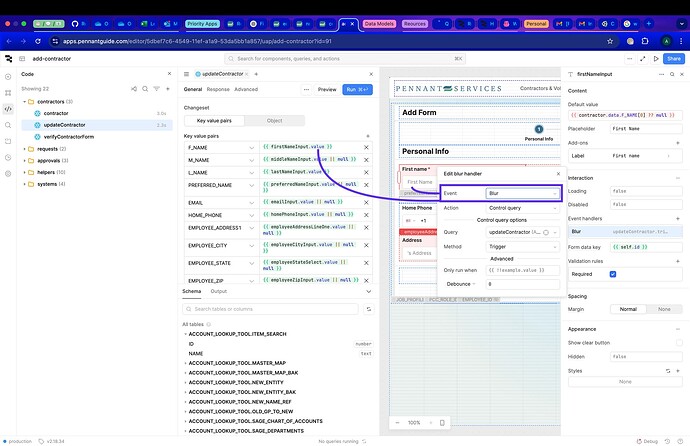Set Margin to None

tap(664, 309)
